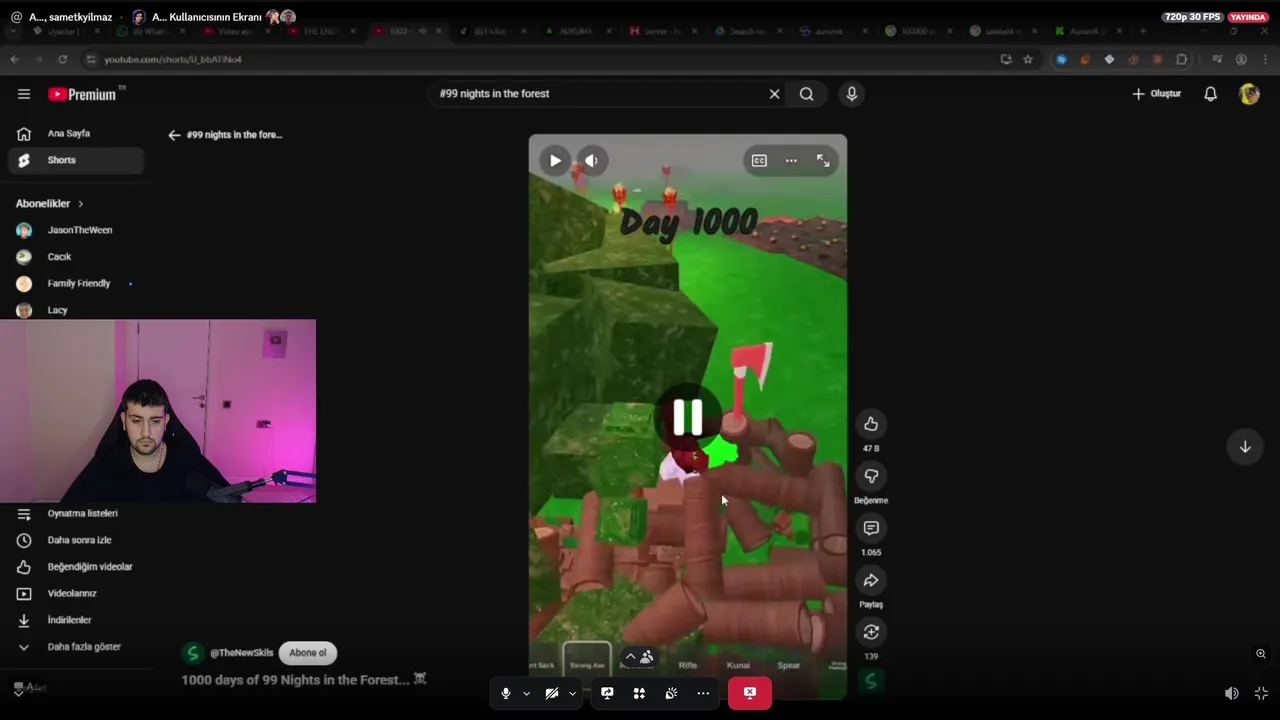Open the Discord soundboard icon

pyautogui.click(x=671, y=693)
